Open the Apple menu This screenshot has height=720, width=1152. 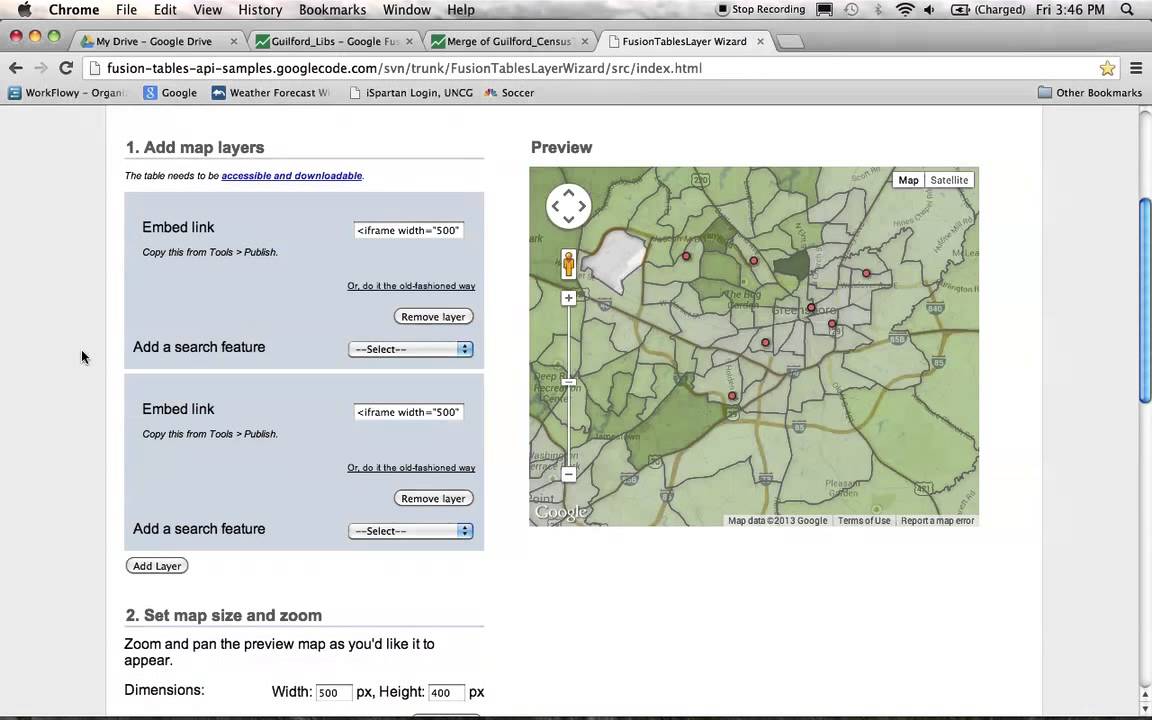(x=24, y=10)
